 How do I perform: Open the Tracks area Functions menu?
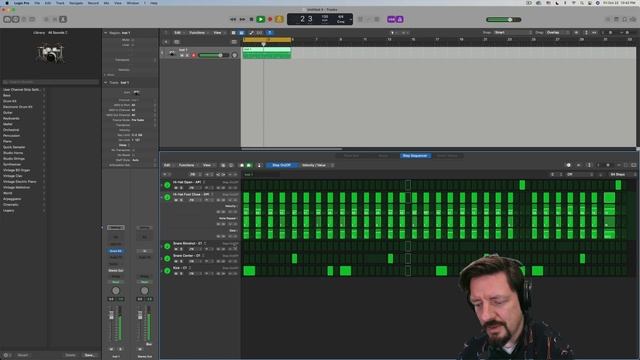[198, 33]
